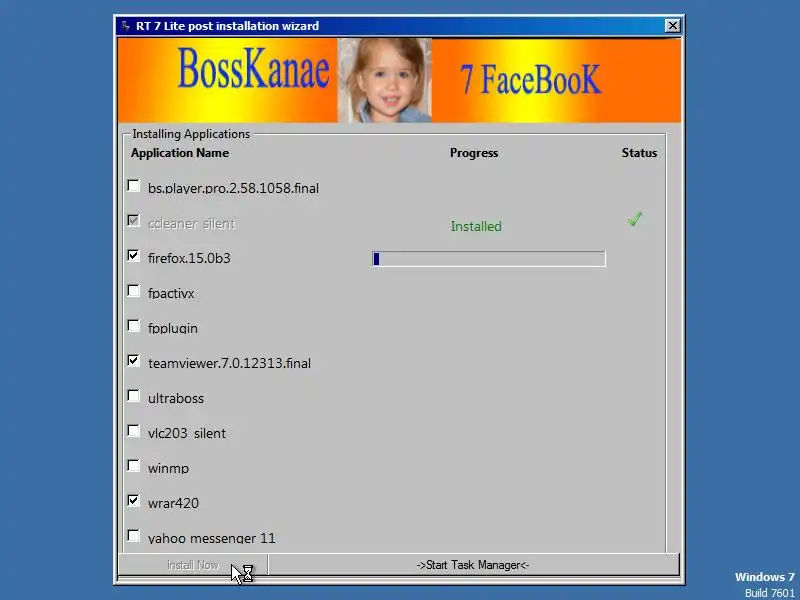This screenshot has height=600, width=800.
Task: Click the yahoo messenger 11 label
Action: 212,538
